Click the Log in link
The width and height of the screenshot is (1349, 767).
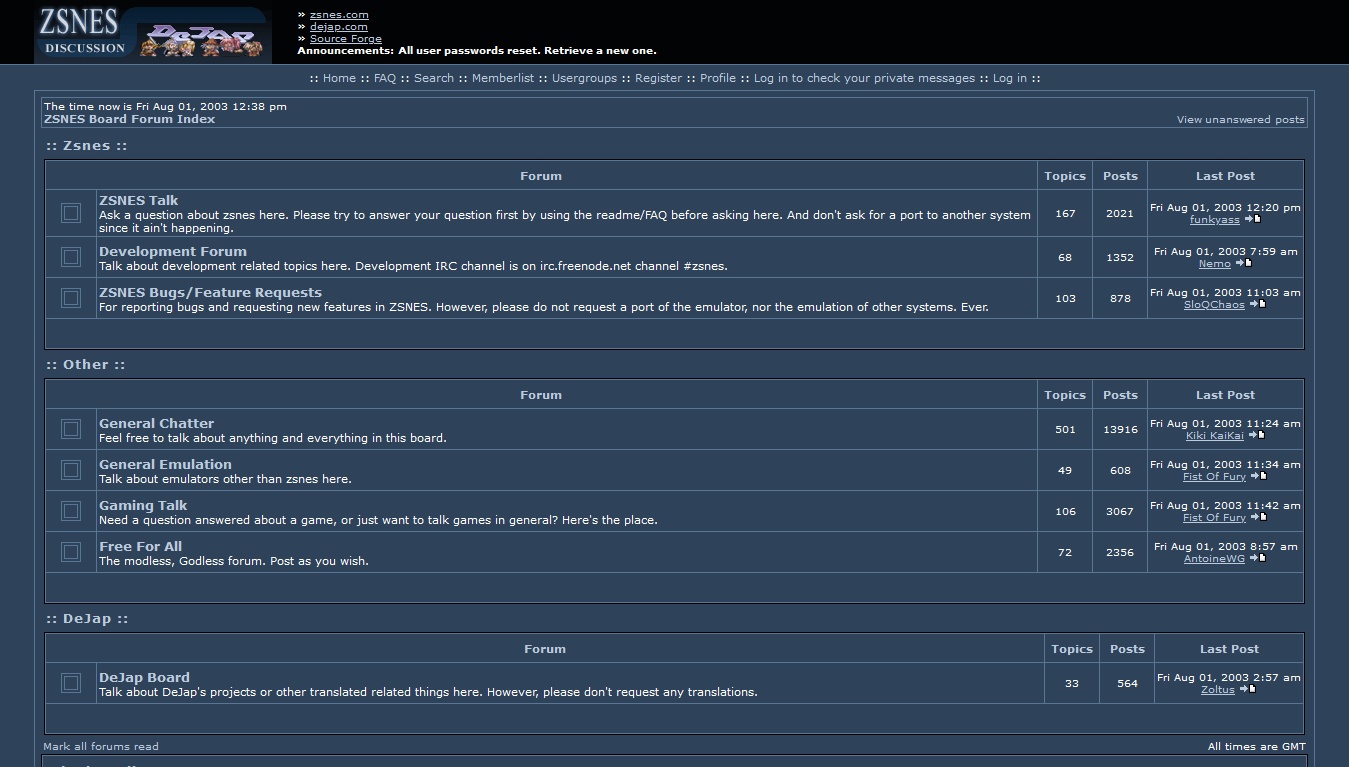point(1010,78)
